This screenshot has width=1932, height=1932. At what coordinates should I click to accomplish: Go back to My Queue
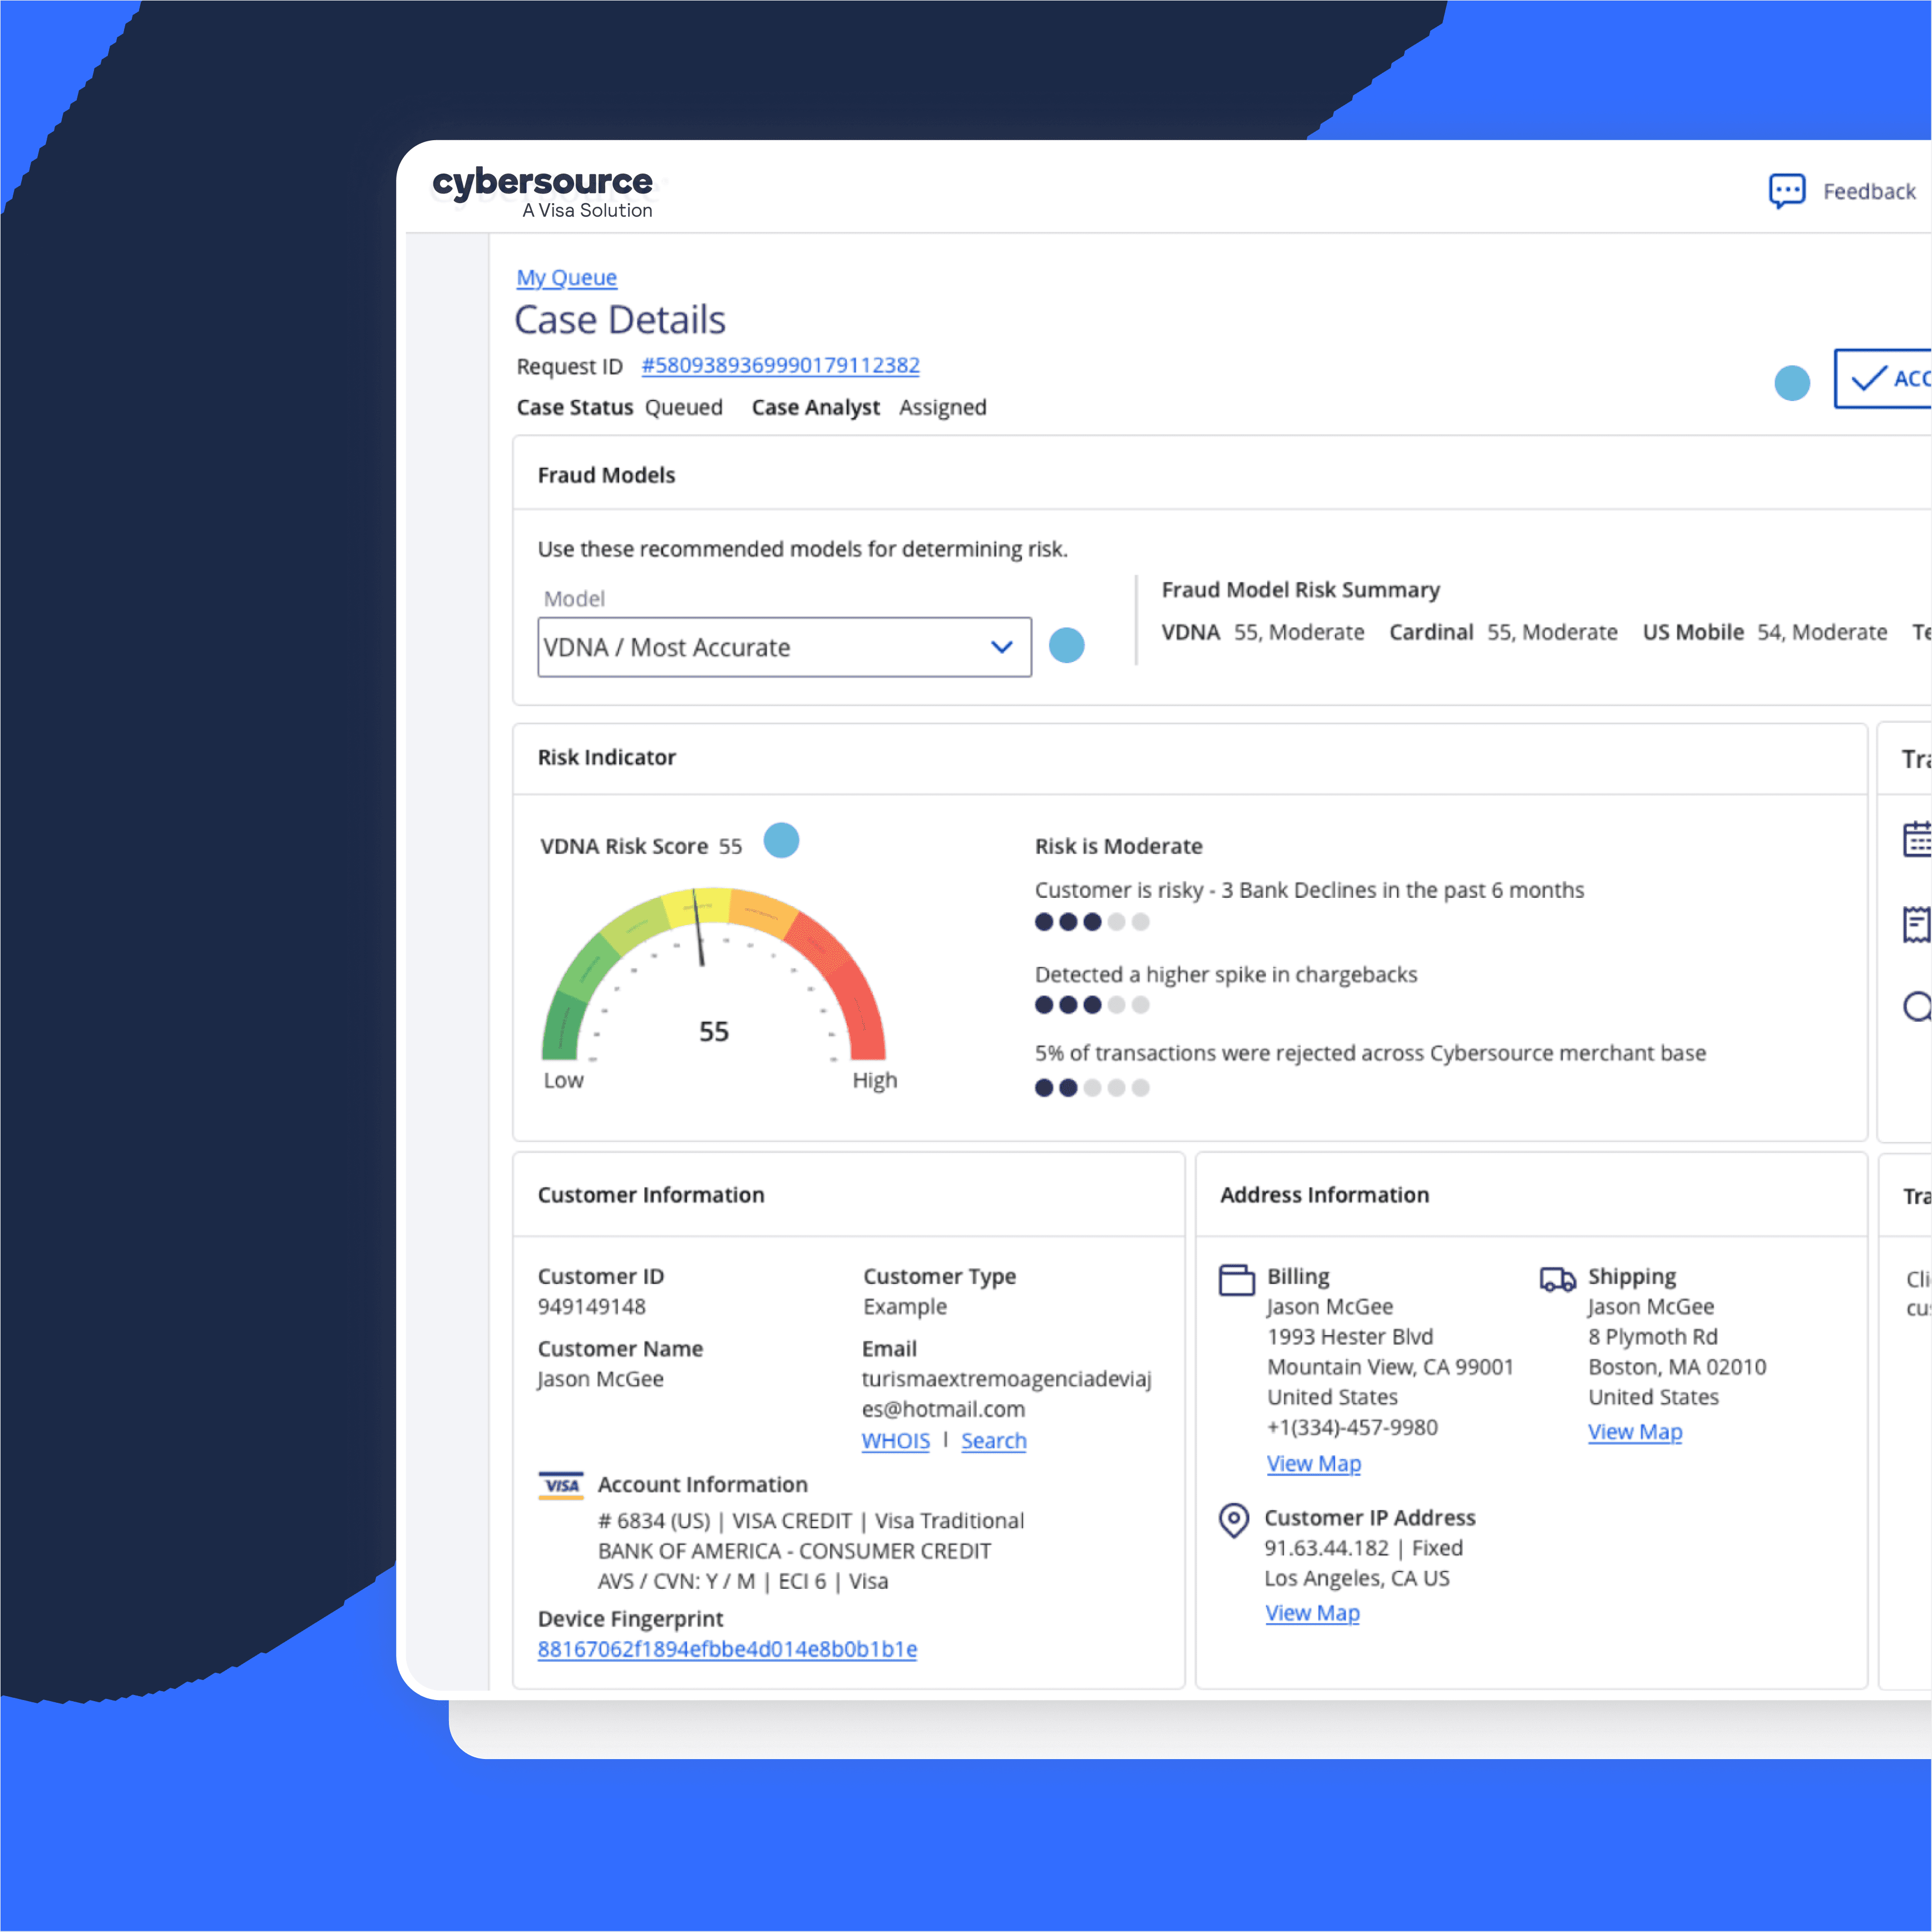pos(566,277)
